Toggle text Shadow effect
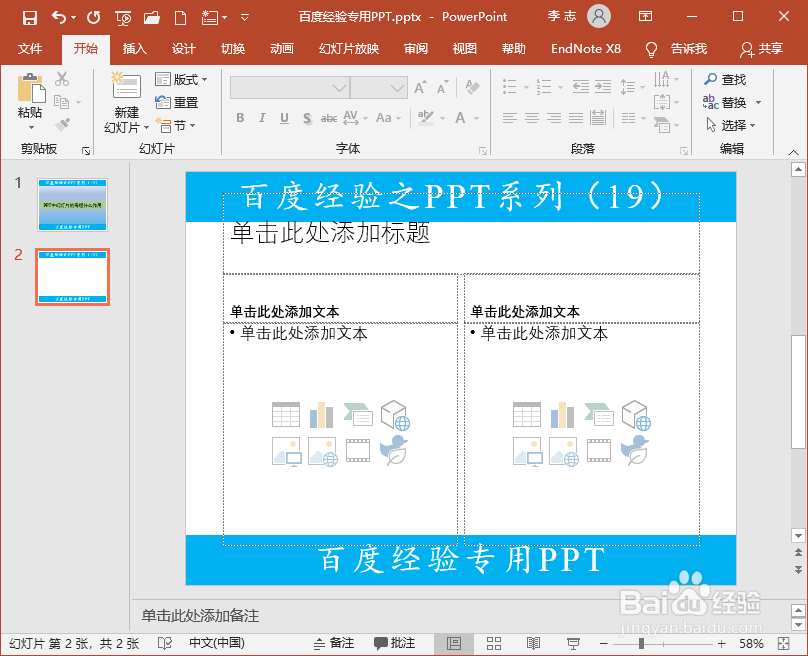808x656 pixels. [x=307, y=118]
